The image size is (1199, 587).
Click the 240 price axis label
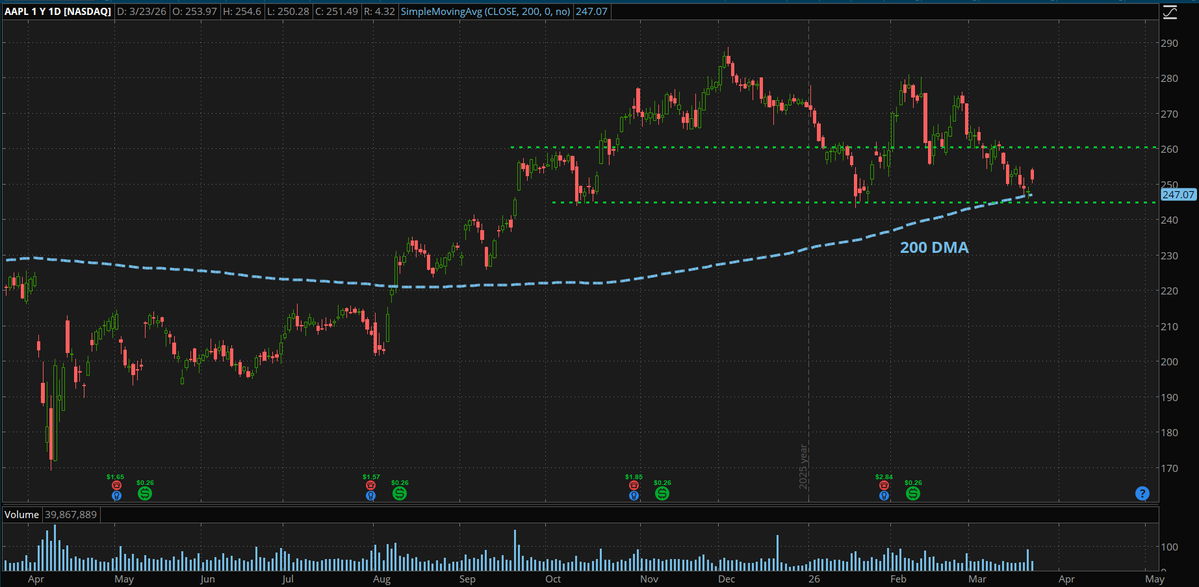1170,220
